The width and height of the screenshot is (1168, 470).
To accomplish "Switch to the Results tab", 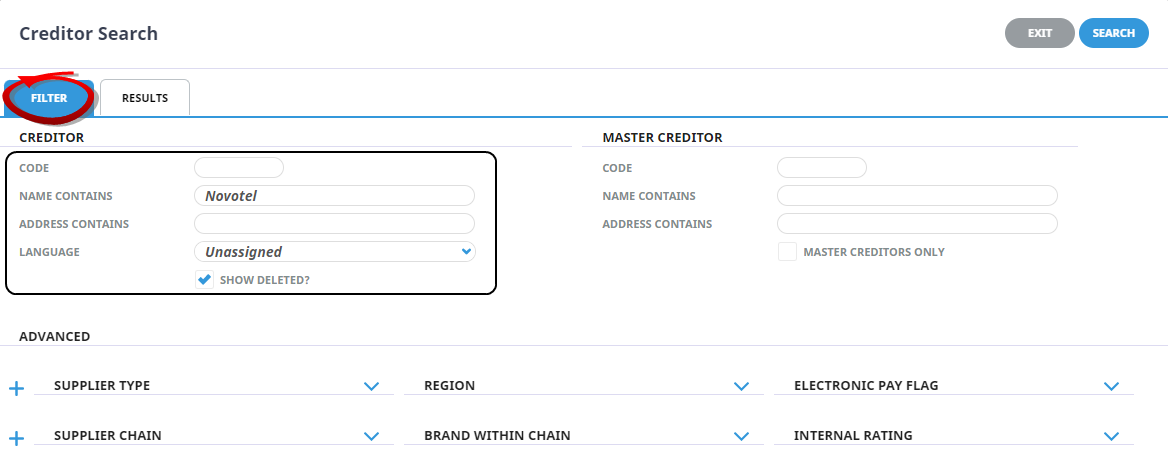I will click(x=145, y=98).
